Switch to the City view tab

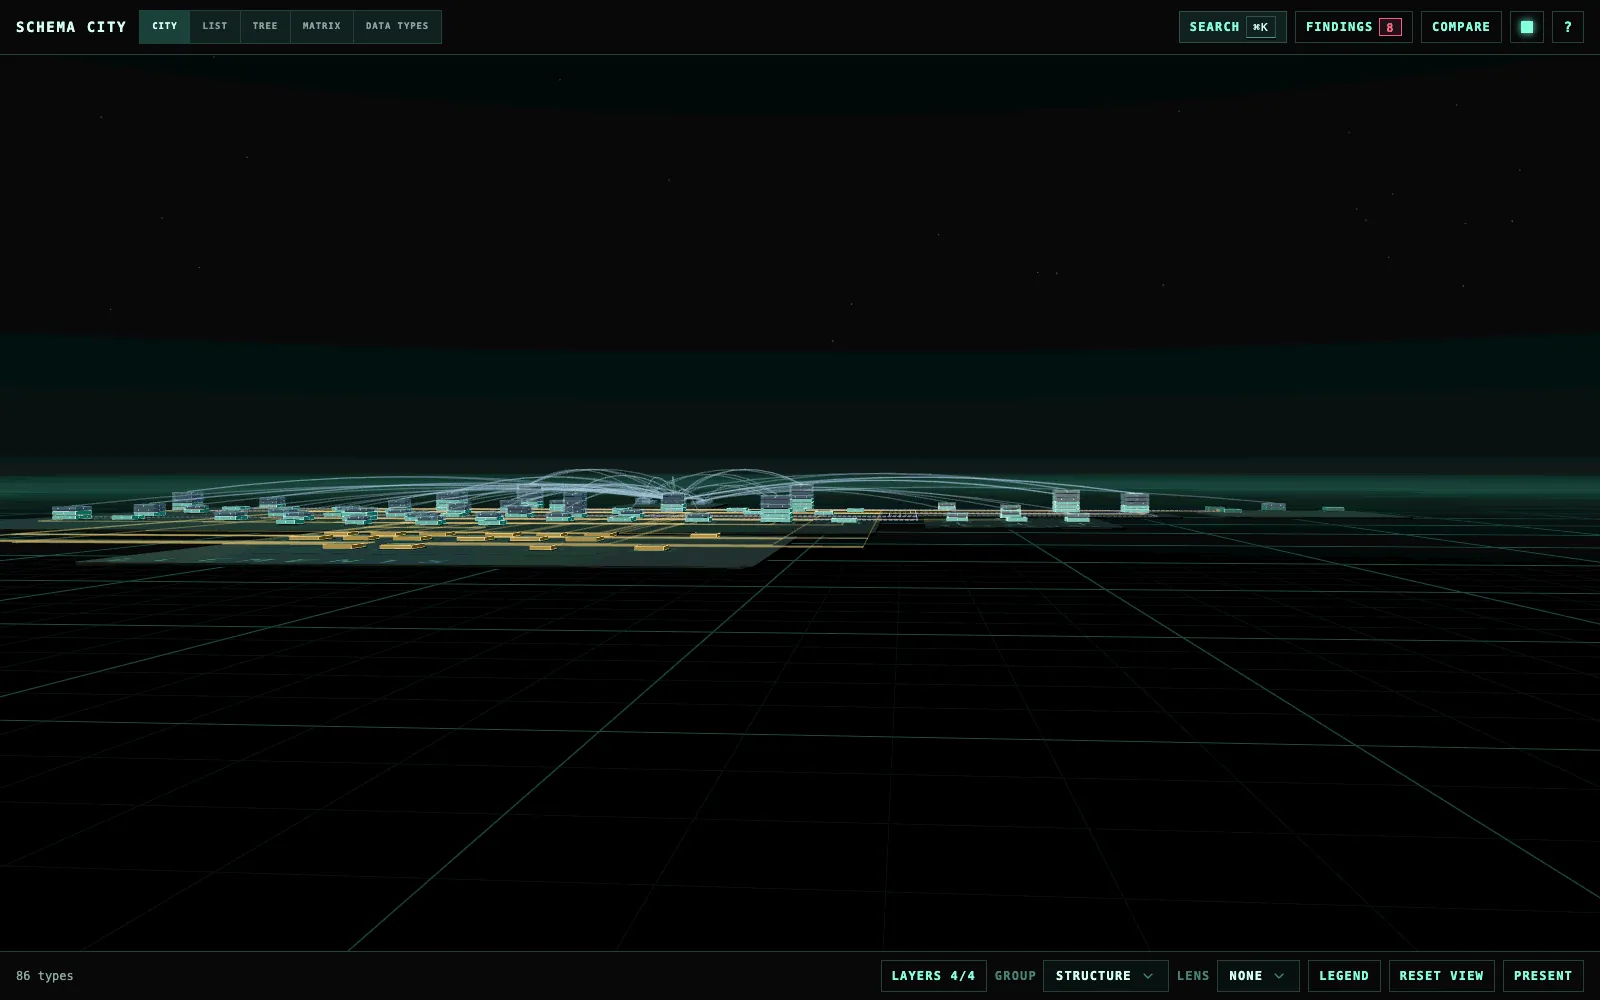pos(165,27)
